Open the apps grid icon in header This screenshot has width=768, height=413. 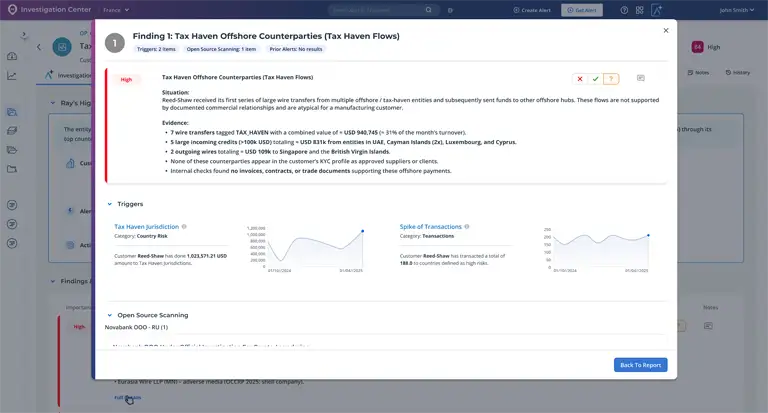point(640,10)
